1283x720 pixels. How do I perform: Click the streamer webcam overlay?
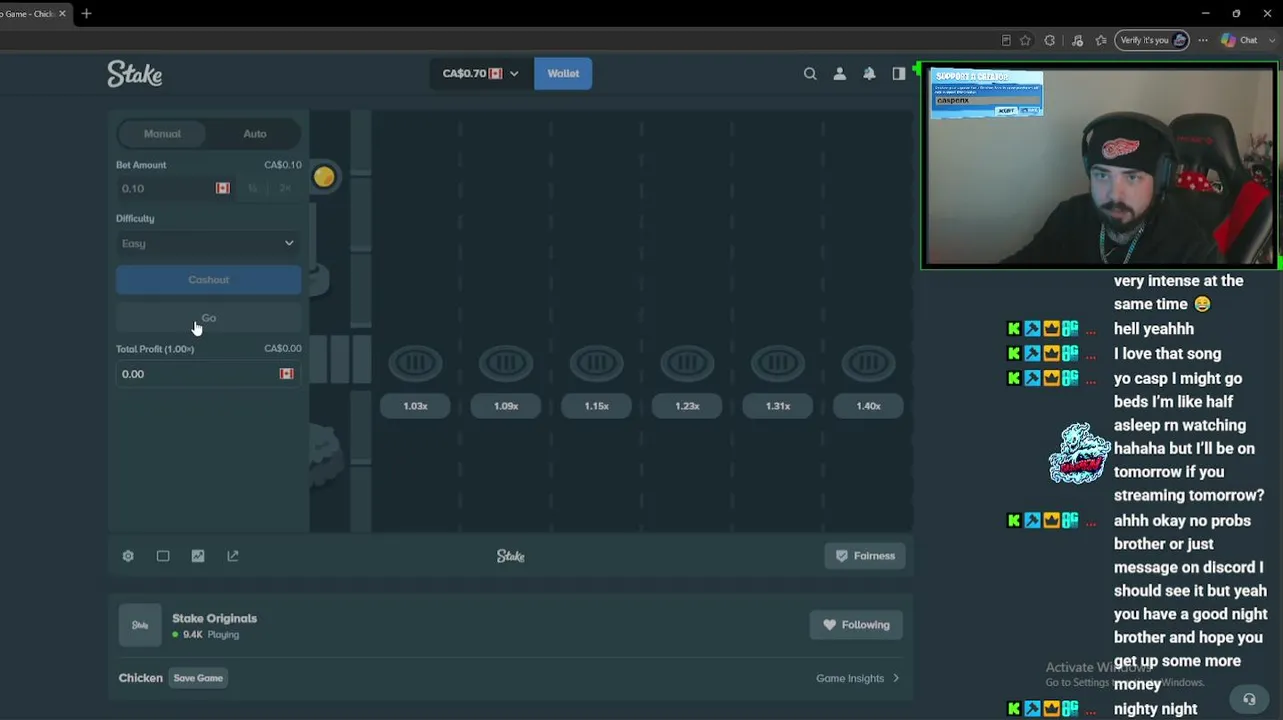1100,166
